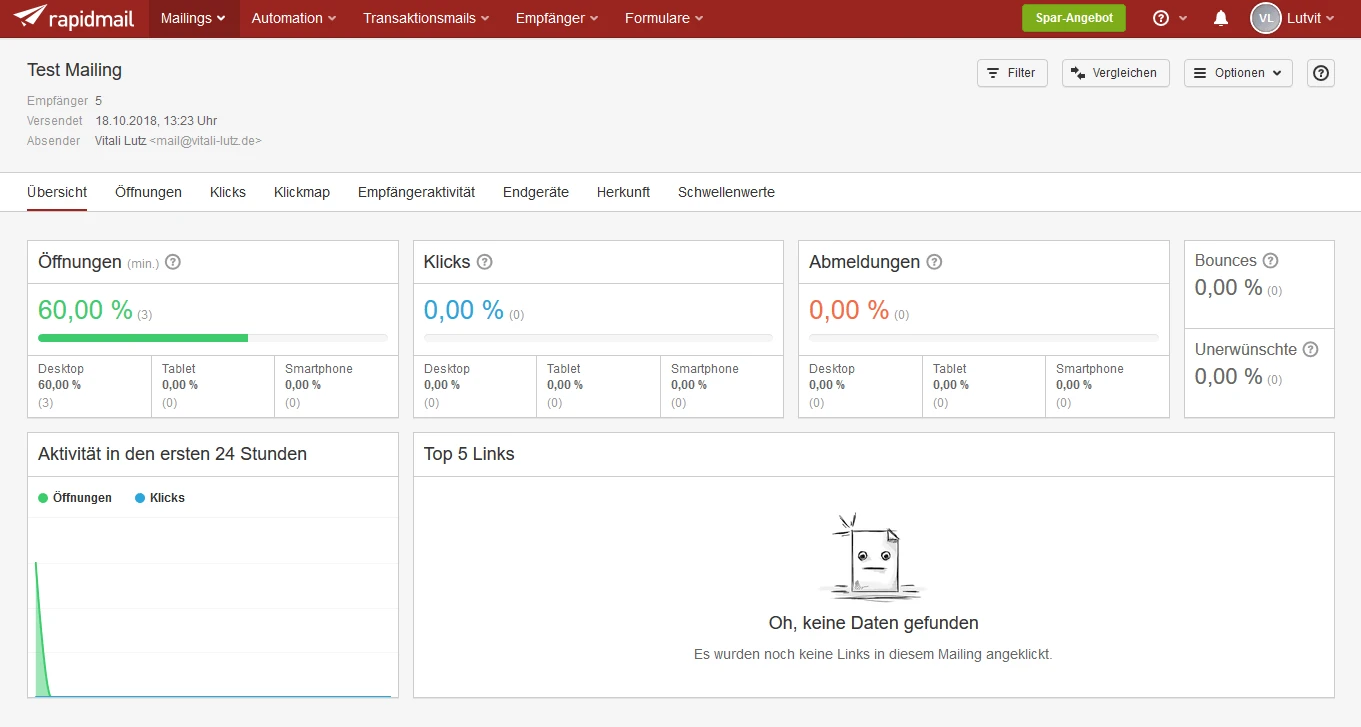This screenshot has height=727, width=1361.
Task: Toggle the Öffnungen series in the legend
Action: click(x=75, y=497)
